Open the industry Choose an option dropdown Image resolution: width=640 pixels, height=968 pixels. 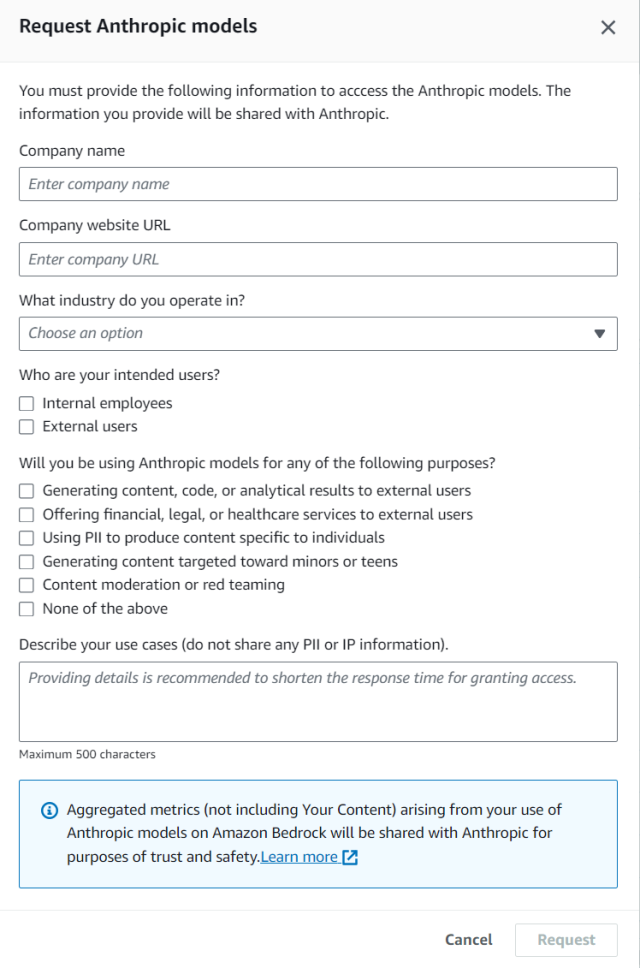click(x=318, y=333)
